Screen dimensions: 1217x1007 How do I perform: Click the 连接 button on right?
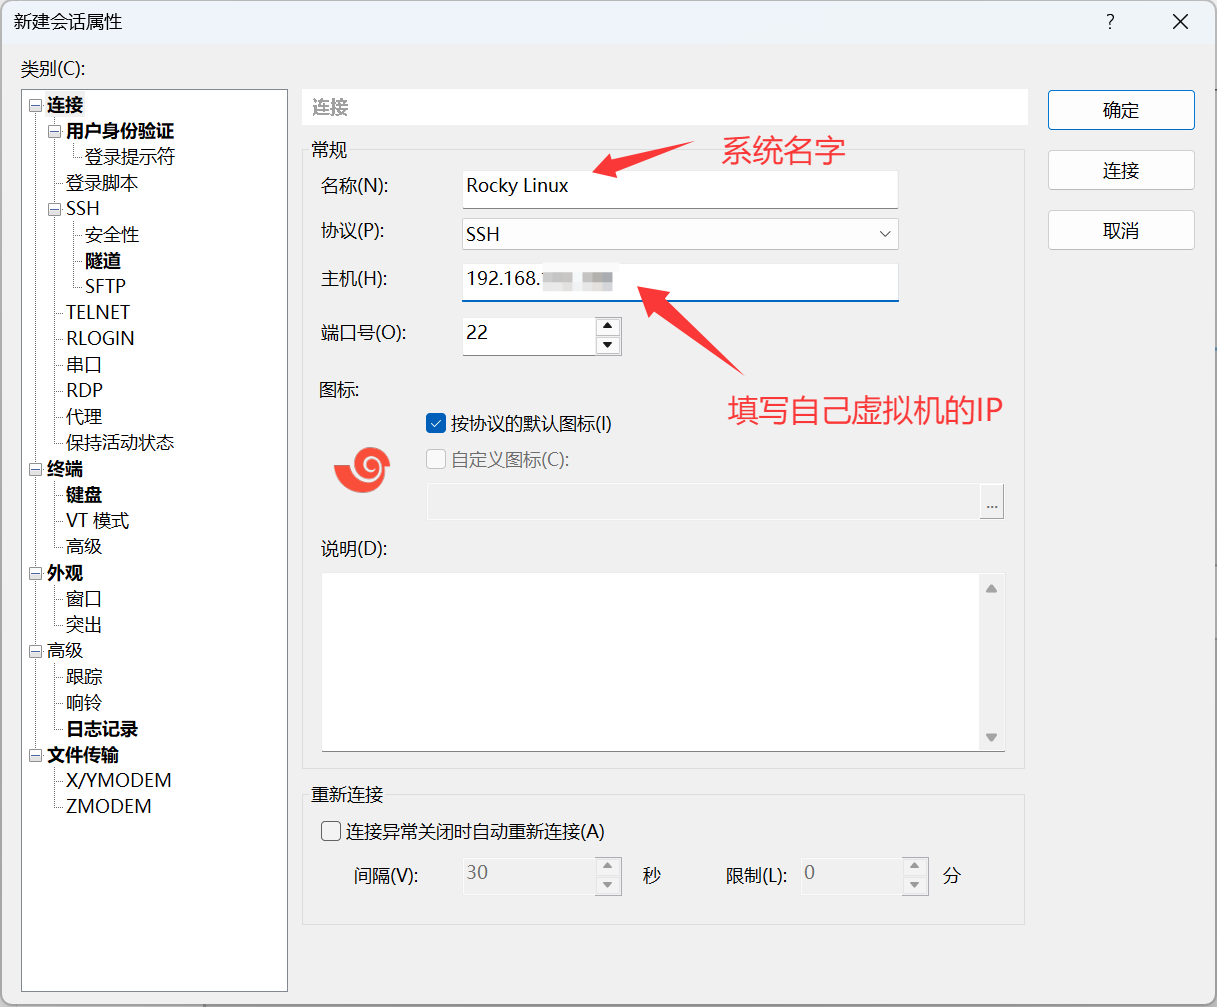(1120, 170)
